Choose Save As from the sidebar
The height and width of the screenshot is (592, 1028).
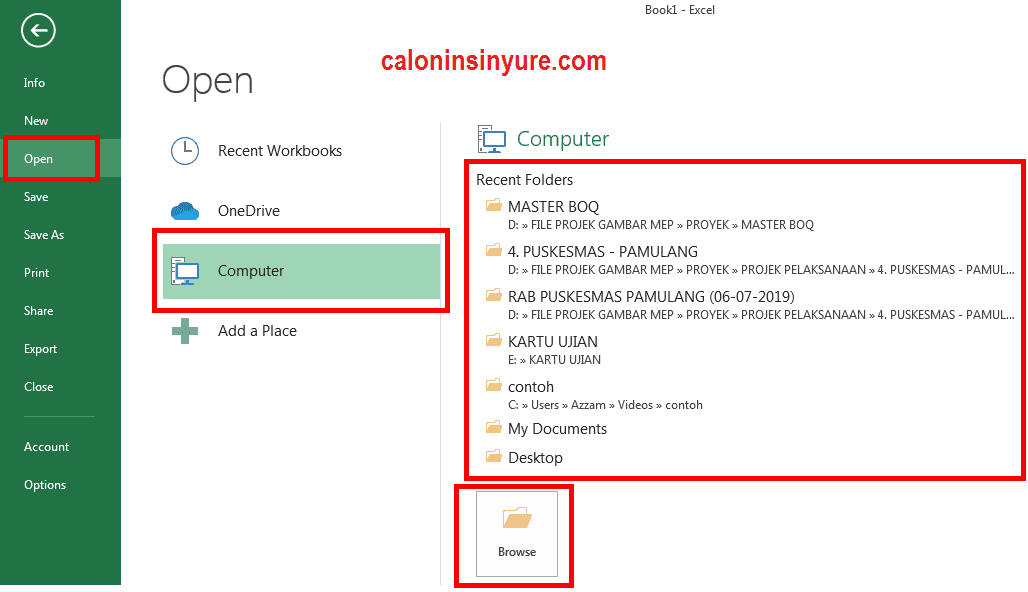coord(44,235)
